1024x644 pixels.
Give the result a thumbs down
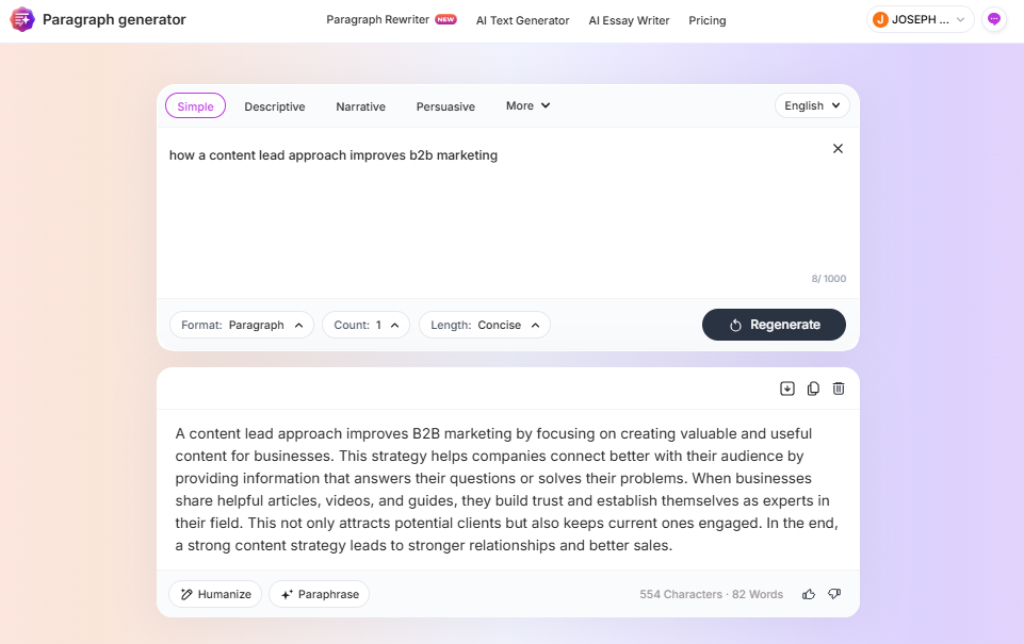[834, 594]
